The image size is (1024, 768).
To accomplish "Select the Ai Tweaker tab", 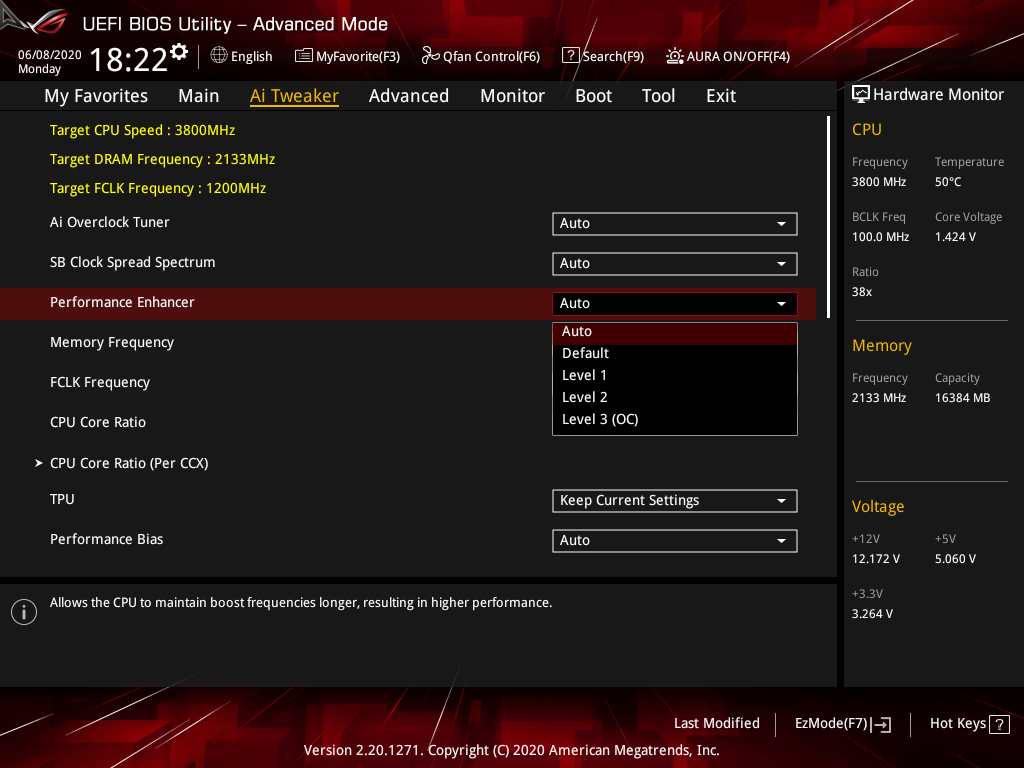I will pos(294,96).
